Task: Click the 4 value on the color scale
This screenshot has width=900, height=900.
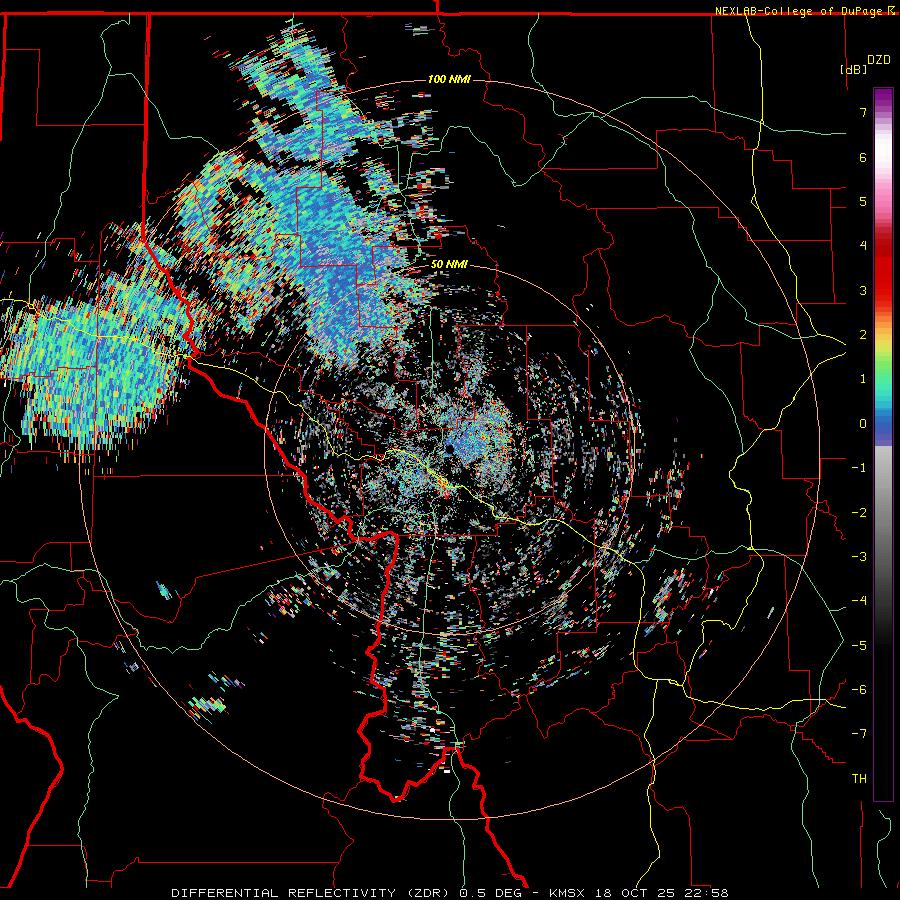Action: coord(863,246)
